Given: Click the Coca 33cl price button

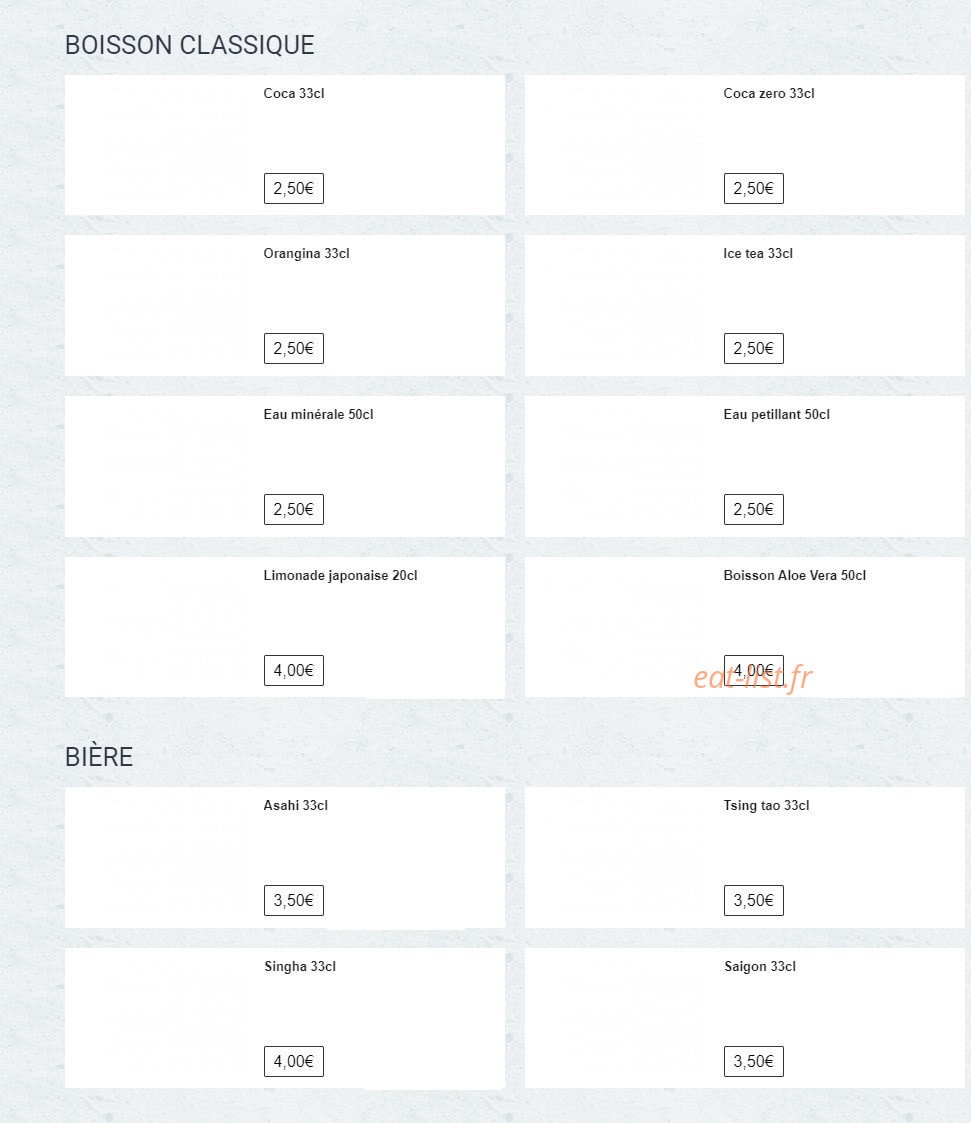Looking at the screenshot, I should (x=294, y=188).
